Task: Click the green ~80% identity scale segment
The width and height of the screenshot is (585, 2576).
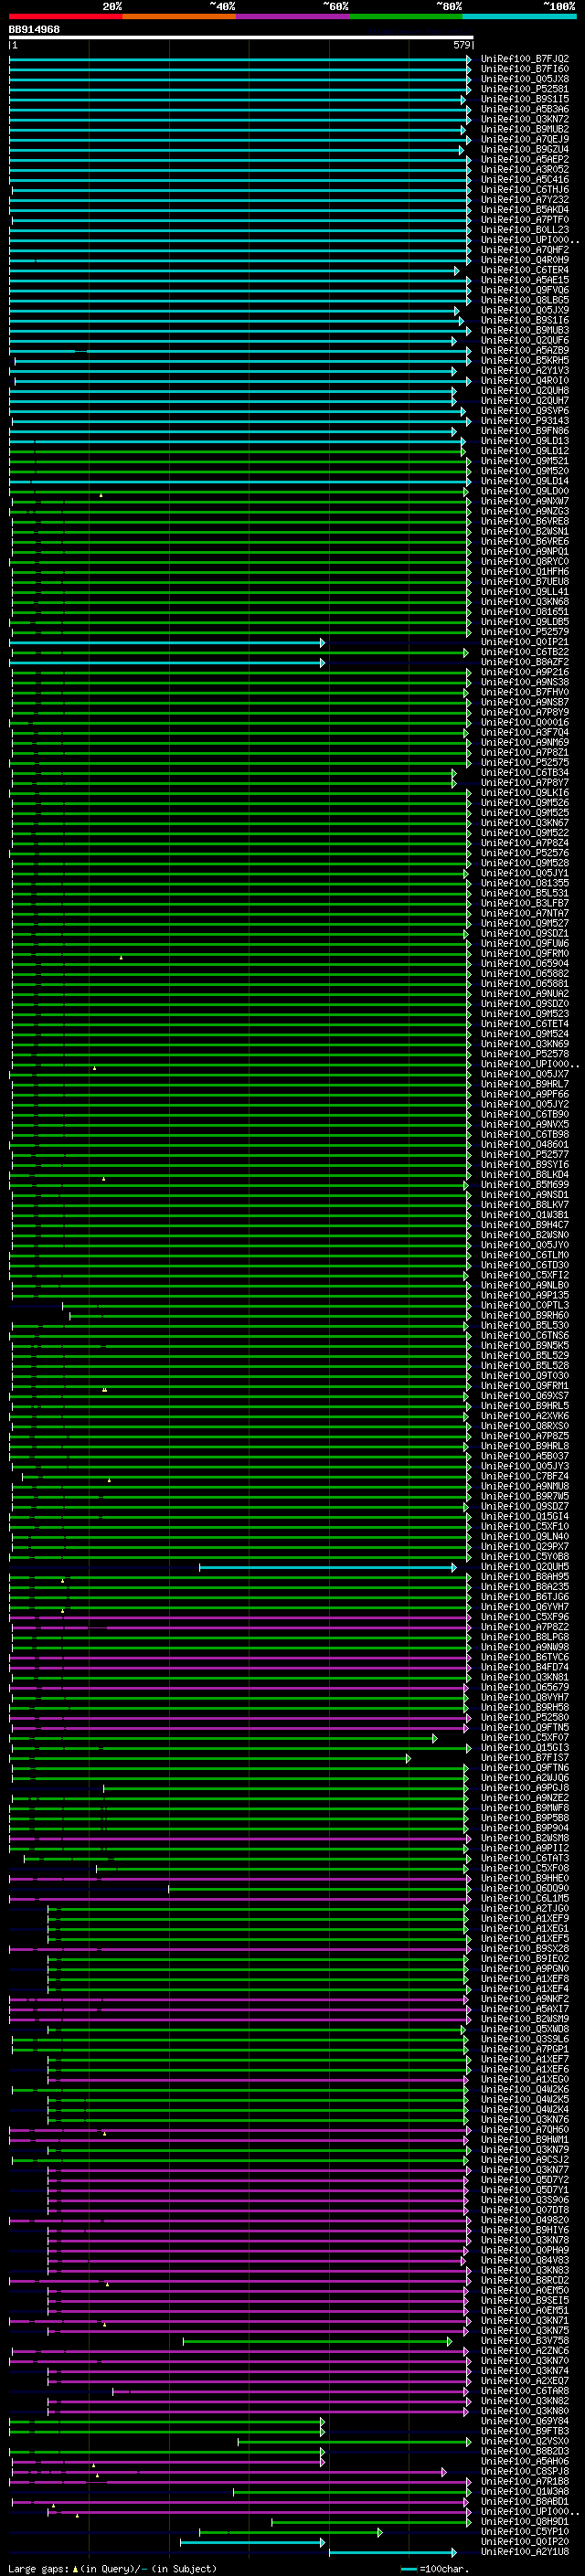Action: pos(406,16)
